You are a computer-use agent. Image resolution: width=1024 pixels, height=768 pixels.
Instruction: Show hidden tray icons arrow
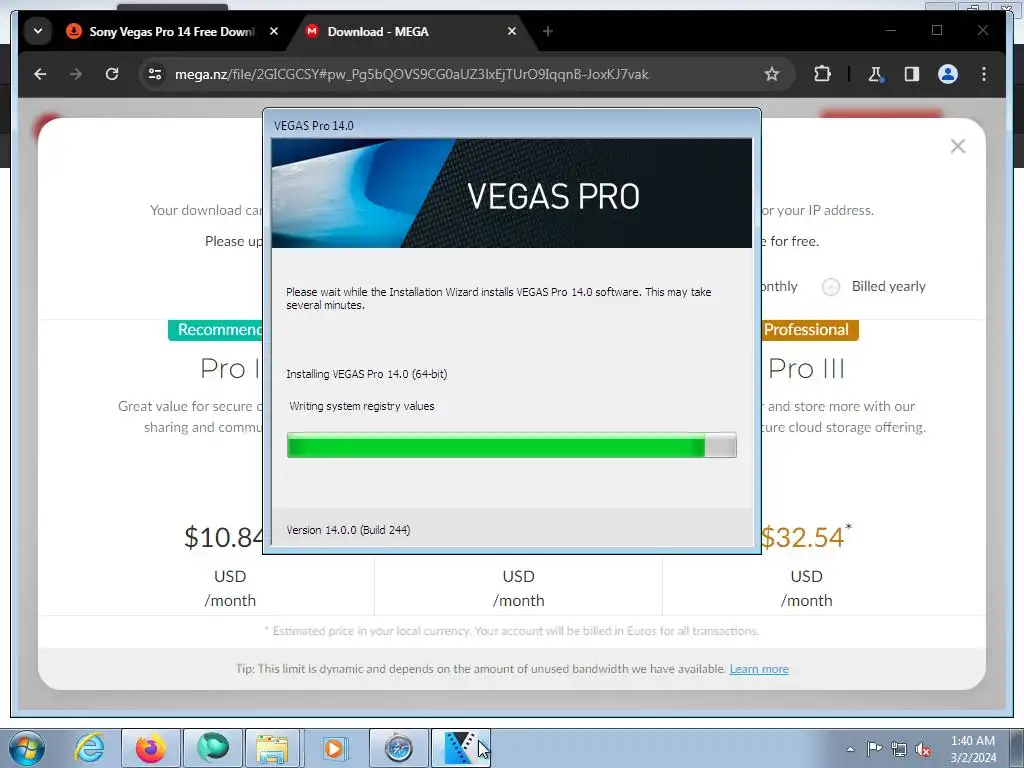coord(850,749)
